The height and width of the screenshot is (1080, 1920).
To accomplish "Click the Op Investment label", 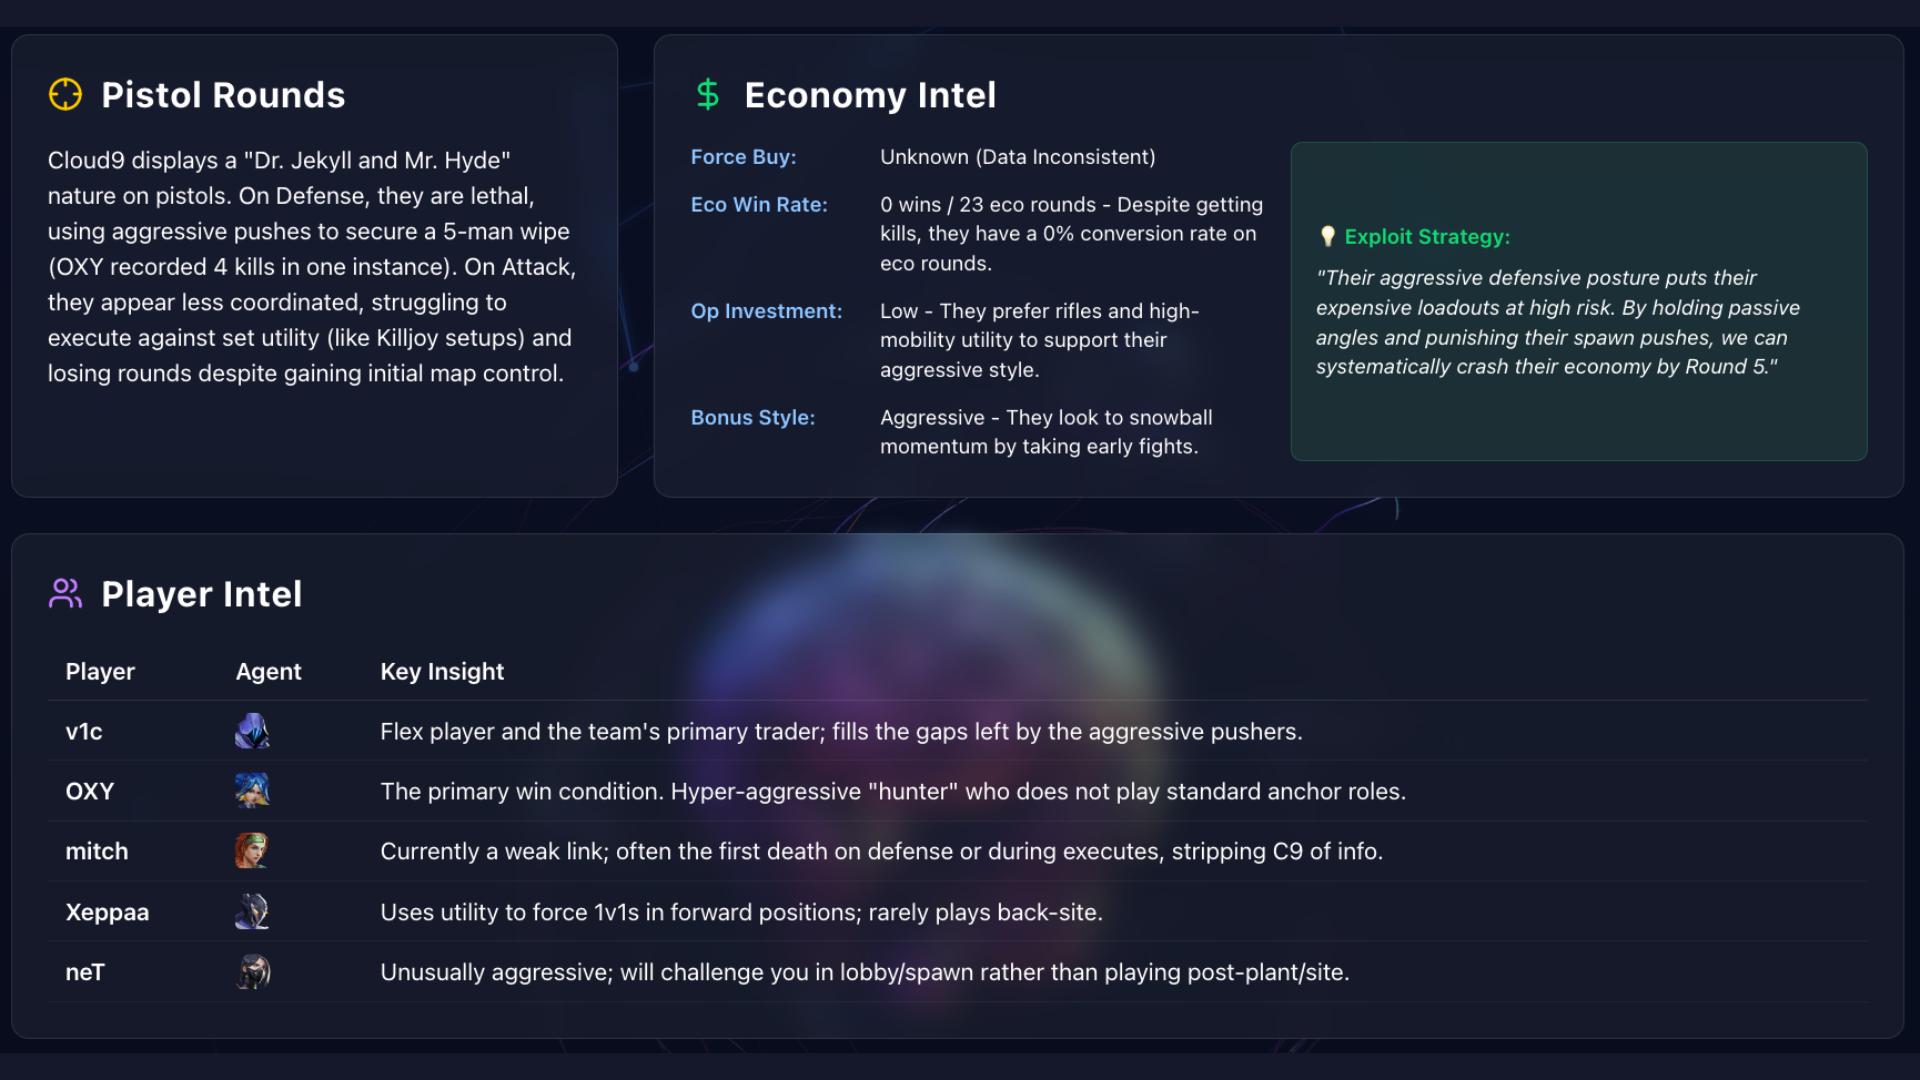I will [x=766, y=311].
